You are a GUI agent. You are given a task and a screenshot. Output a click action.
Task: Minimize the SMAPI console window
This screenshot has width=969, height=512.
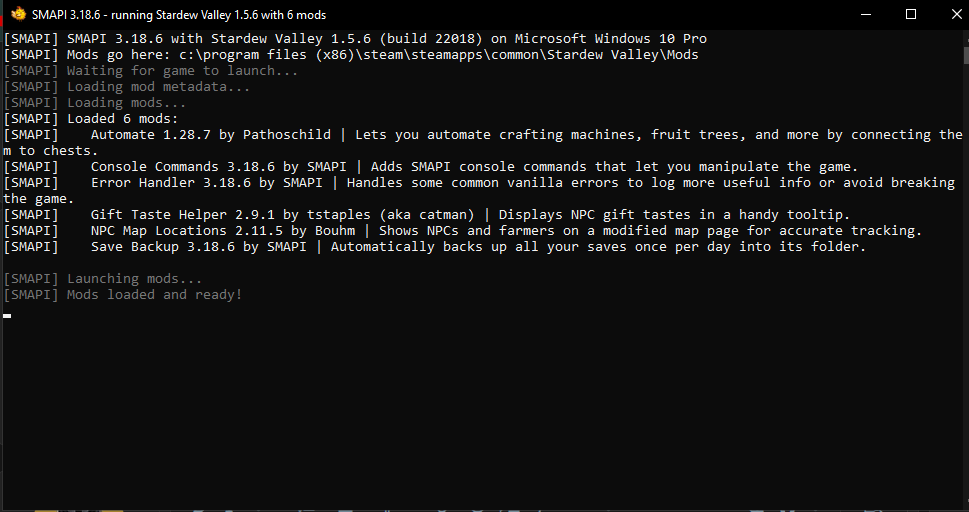(866, 14)
